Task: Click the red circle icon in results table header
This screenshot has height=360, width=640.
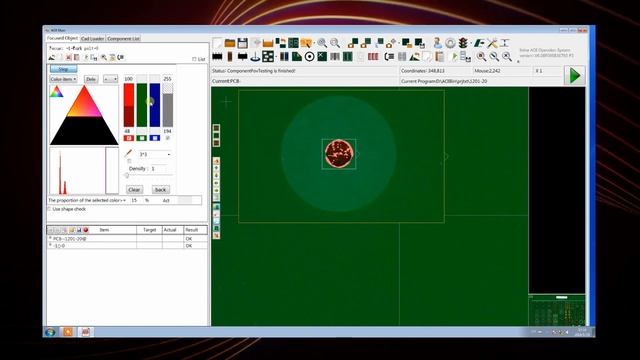Action: tap(86, 230)
